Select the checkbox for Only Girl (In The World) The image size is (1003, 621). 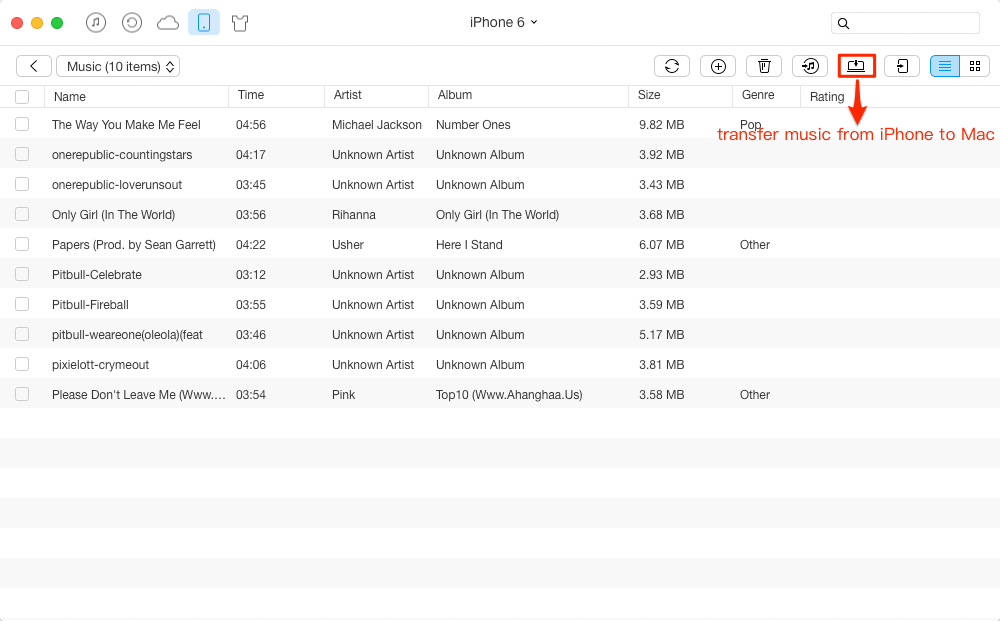(22, 214)
